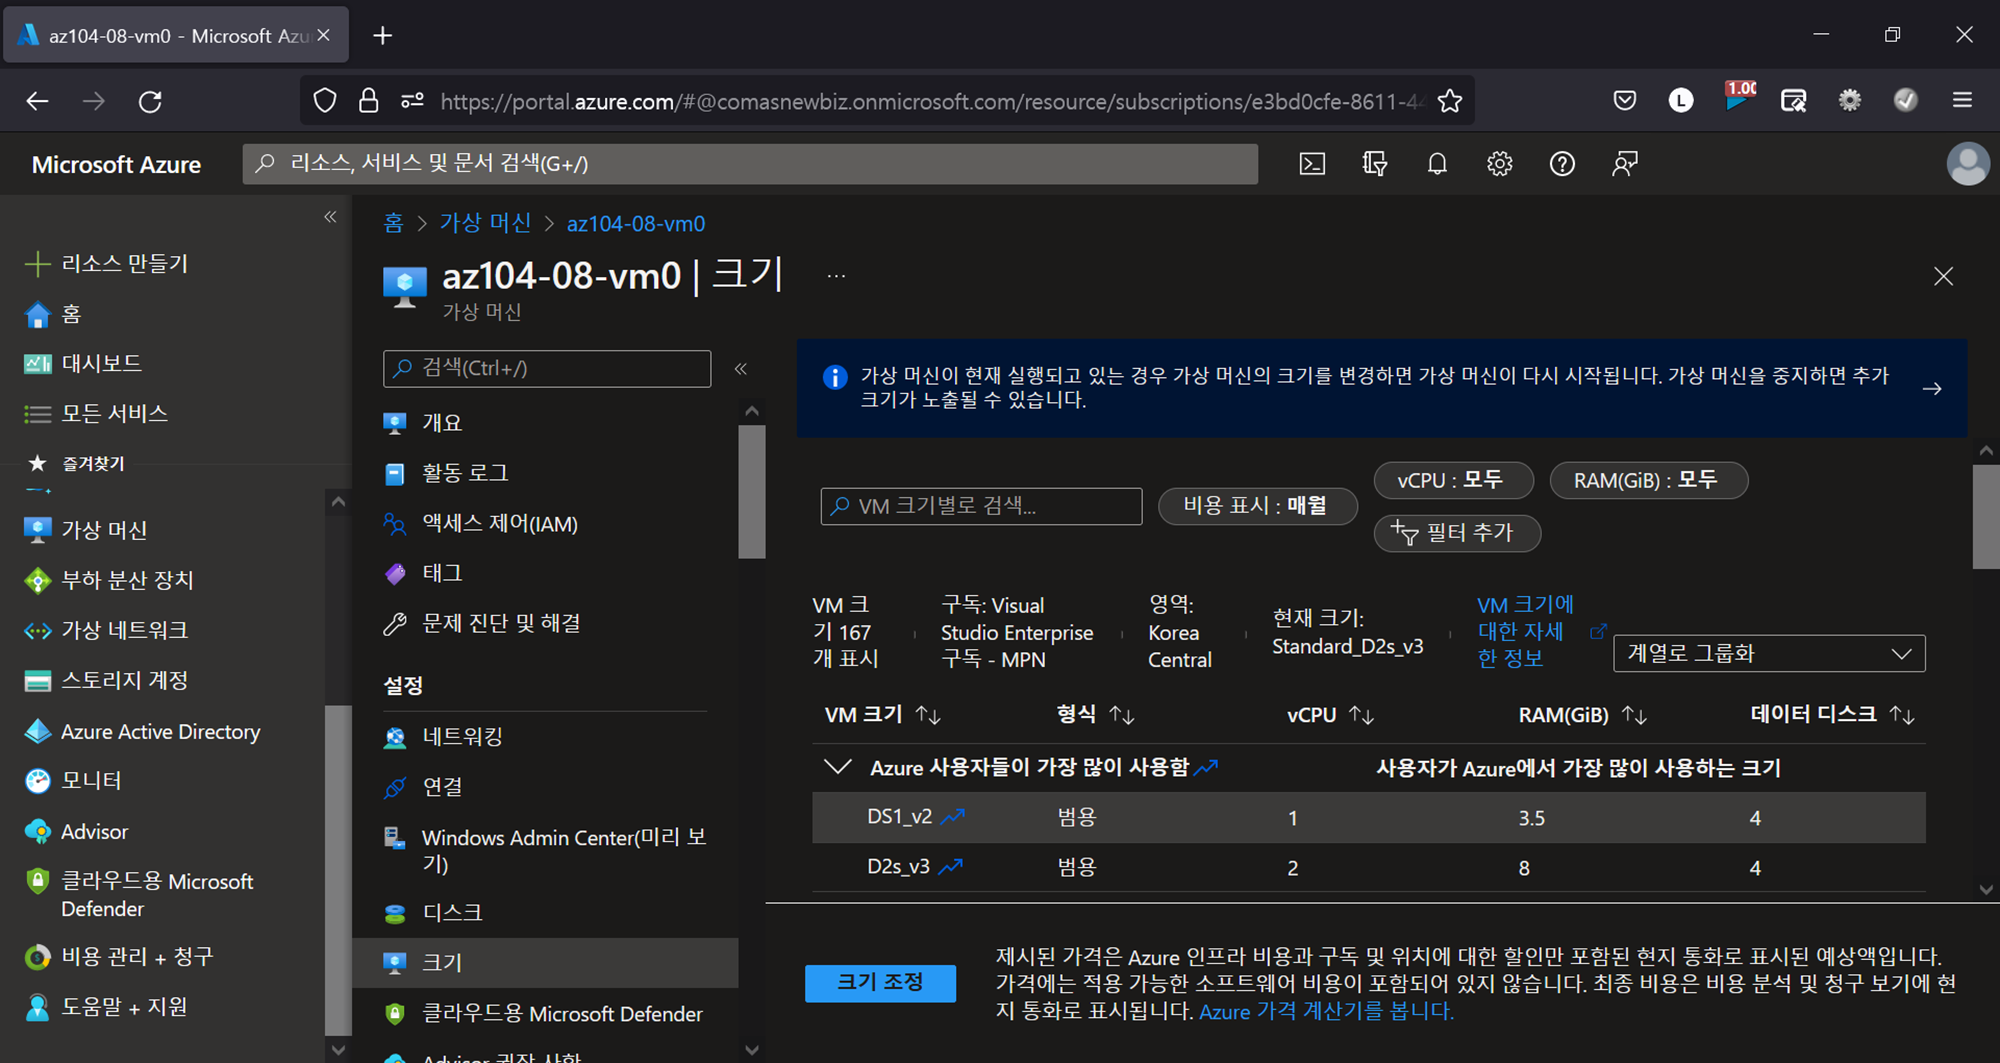Screen dimensions: 2000x1063
Task: Open 계열로 그룹화 dropdown
Action: click(x=1768, y=654)
